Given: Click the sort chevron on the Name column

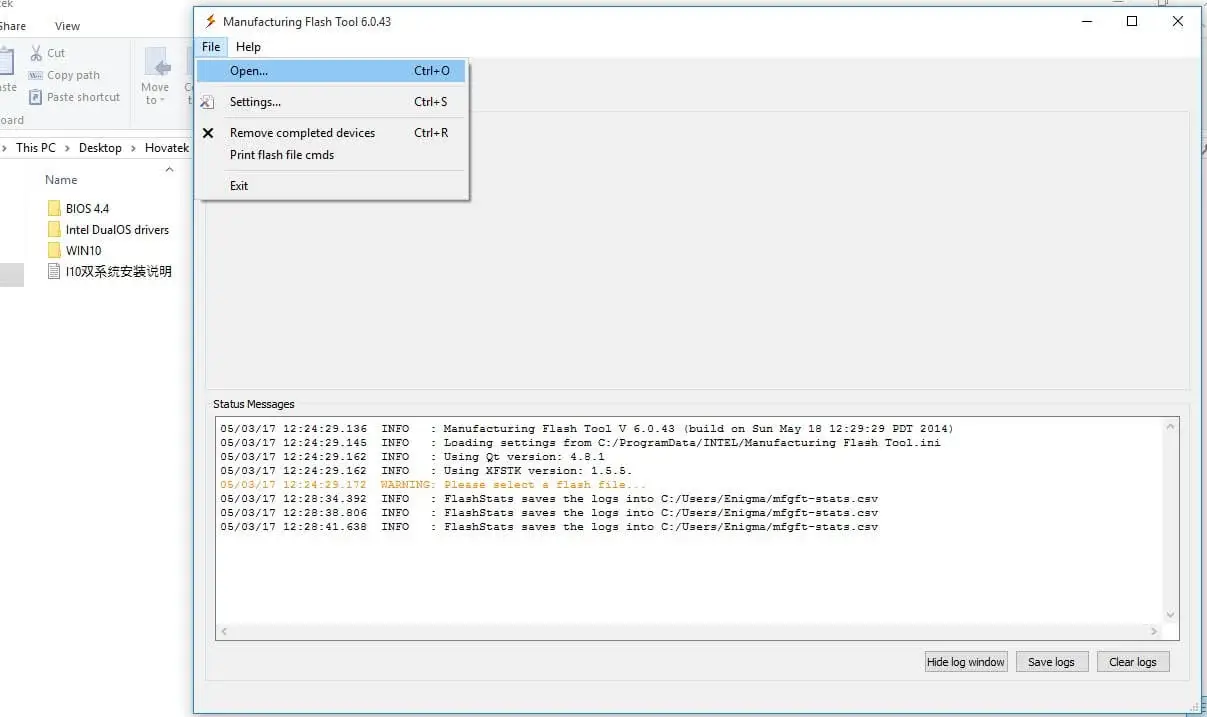Looking at the screenshot, I should pos(169,167).
